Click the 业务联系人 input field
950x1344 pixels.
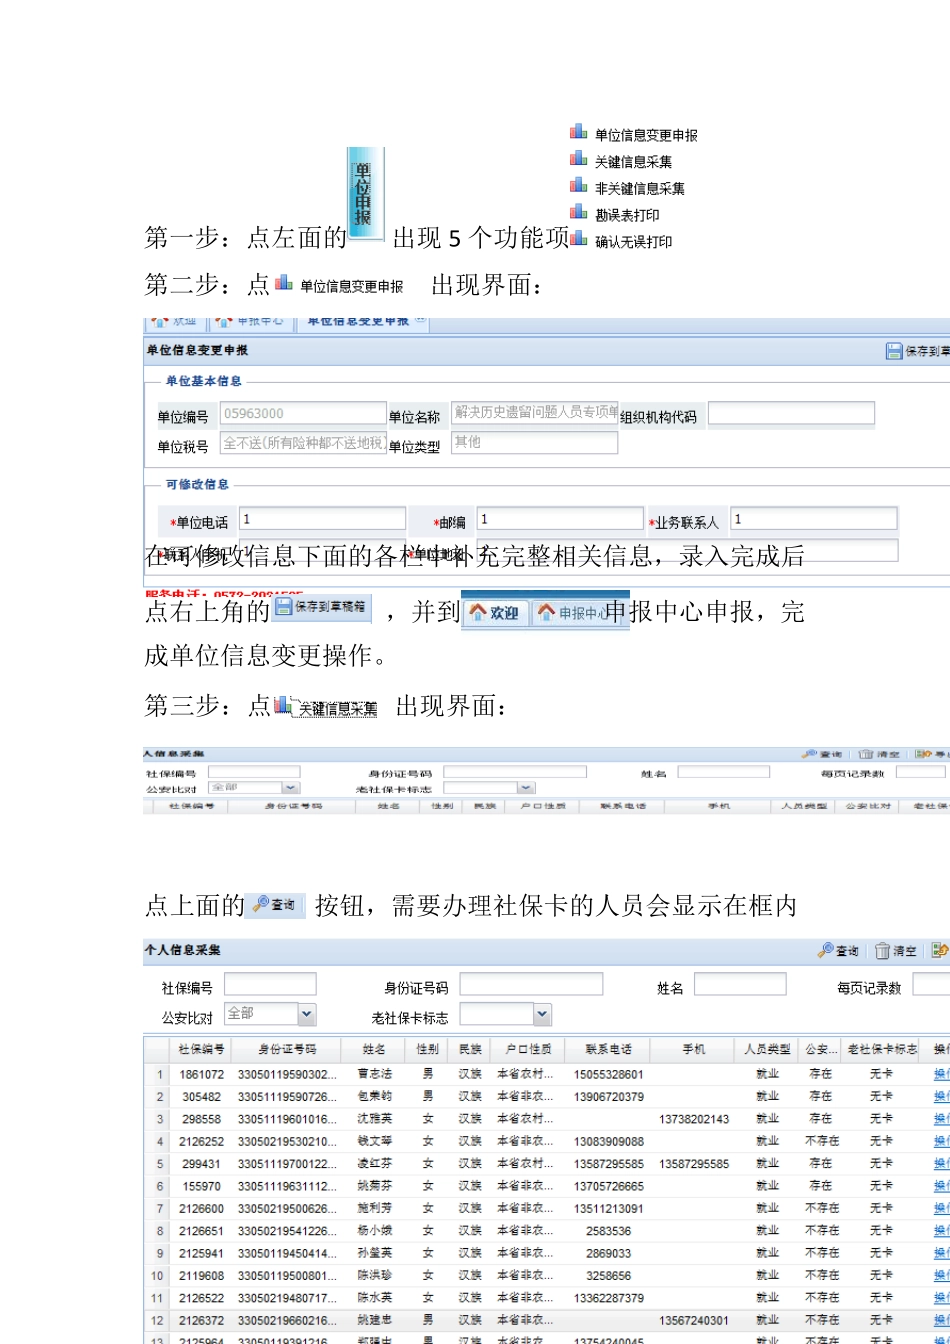click(x=814, y=519)
